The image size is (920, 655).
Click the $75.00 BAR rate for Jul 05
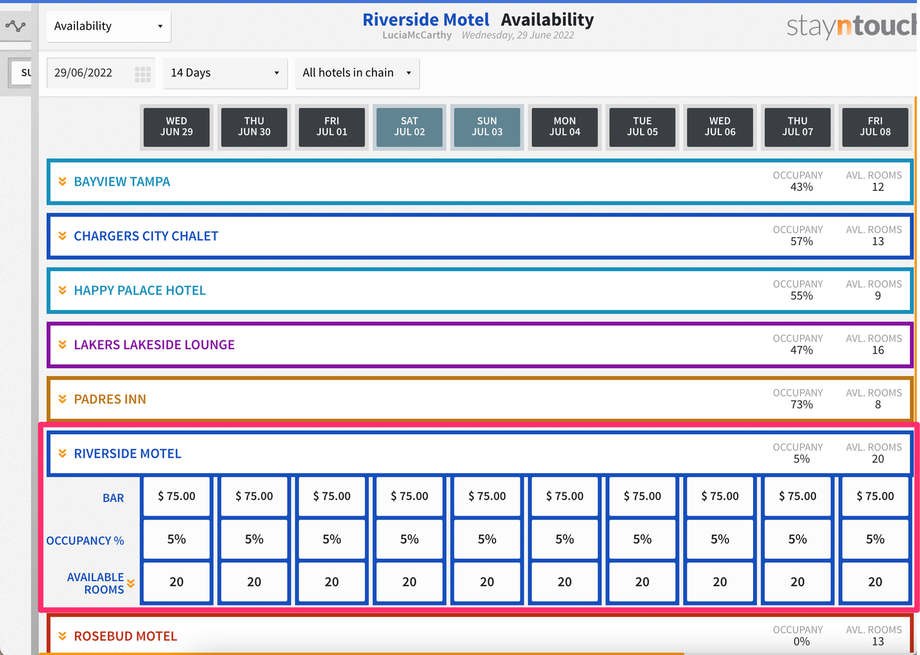click(x=642, y=497)
